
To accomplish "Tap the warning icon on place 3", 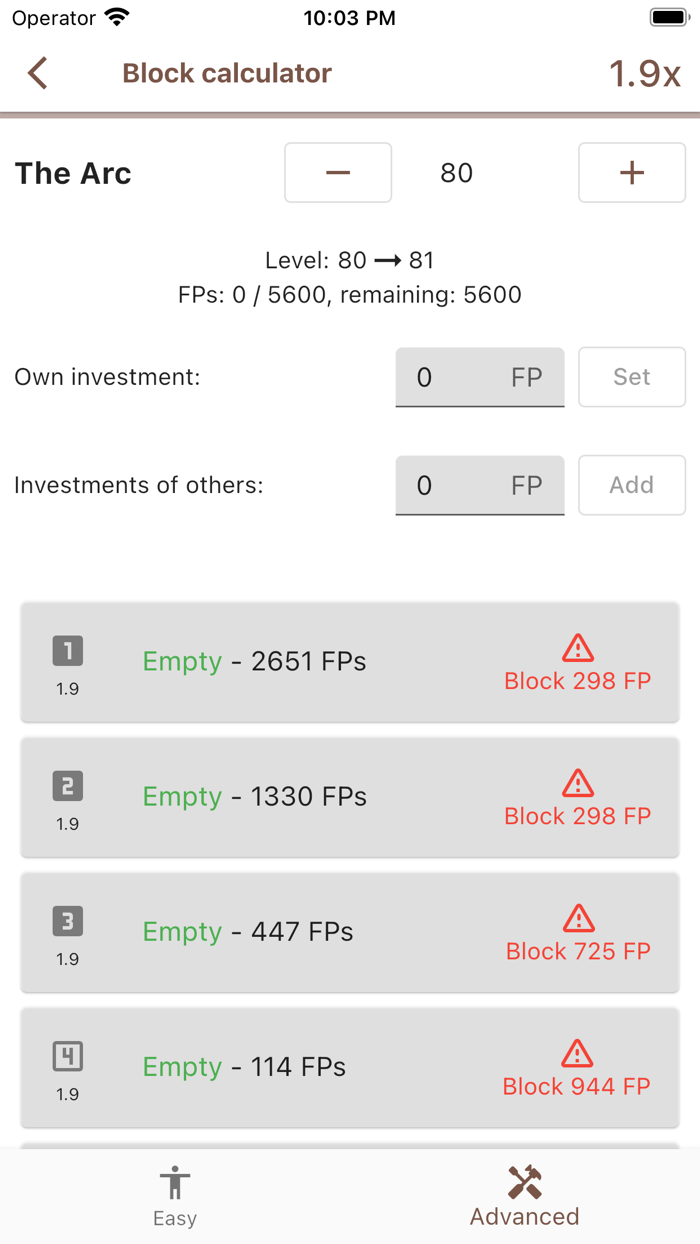I will (578, 918).
